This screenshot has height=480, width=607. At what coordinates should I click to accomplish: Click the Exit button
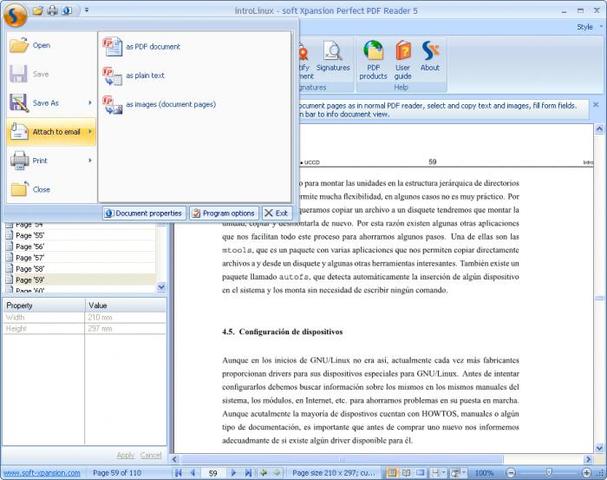point(276,213)
